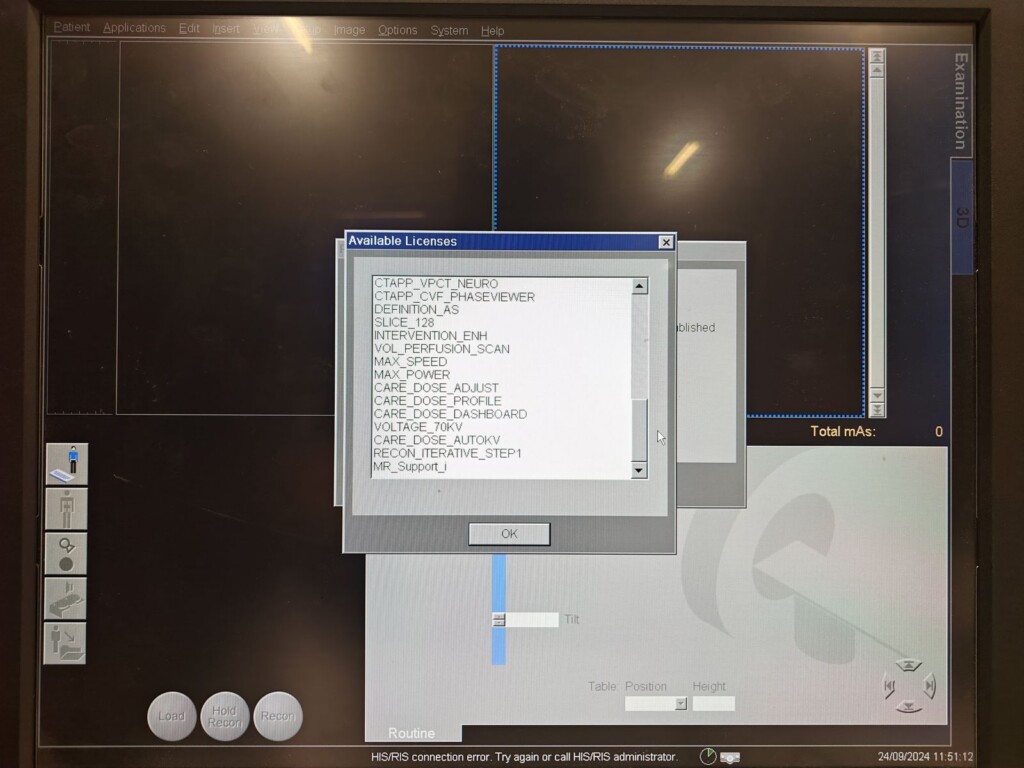Open the Applications menu

pyautogui.click(x=134, y=29)
